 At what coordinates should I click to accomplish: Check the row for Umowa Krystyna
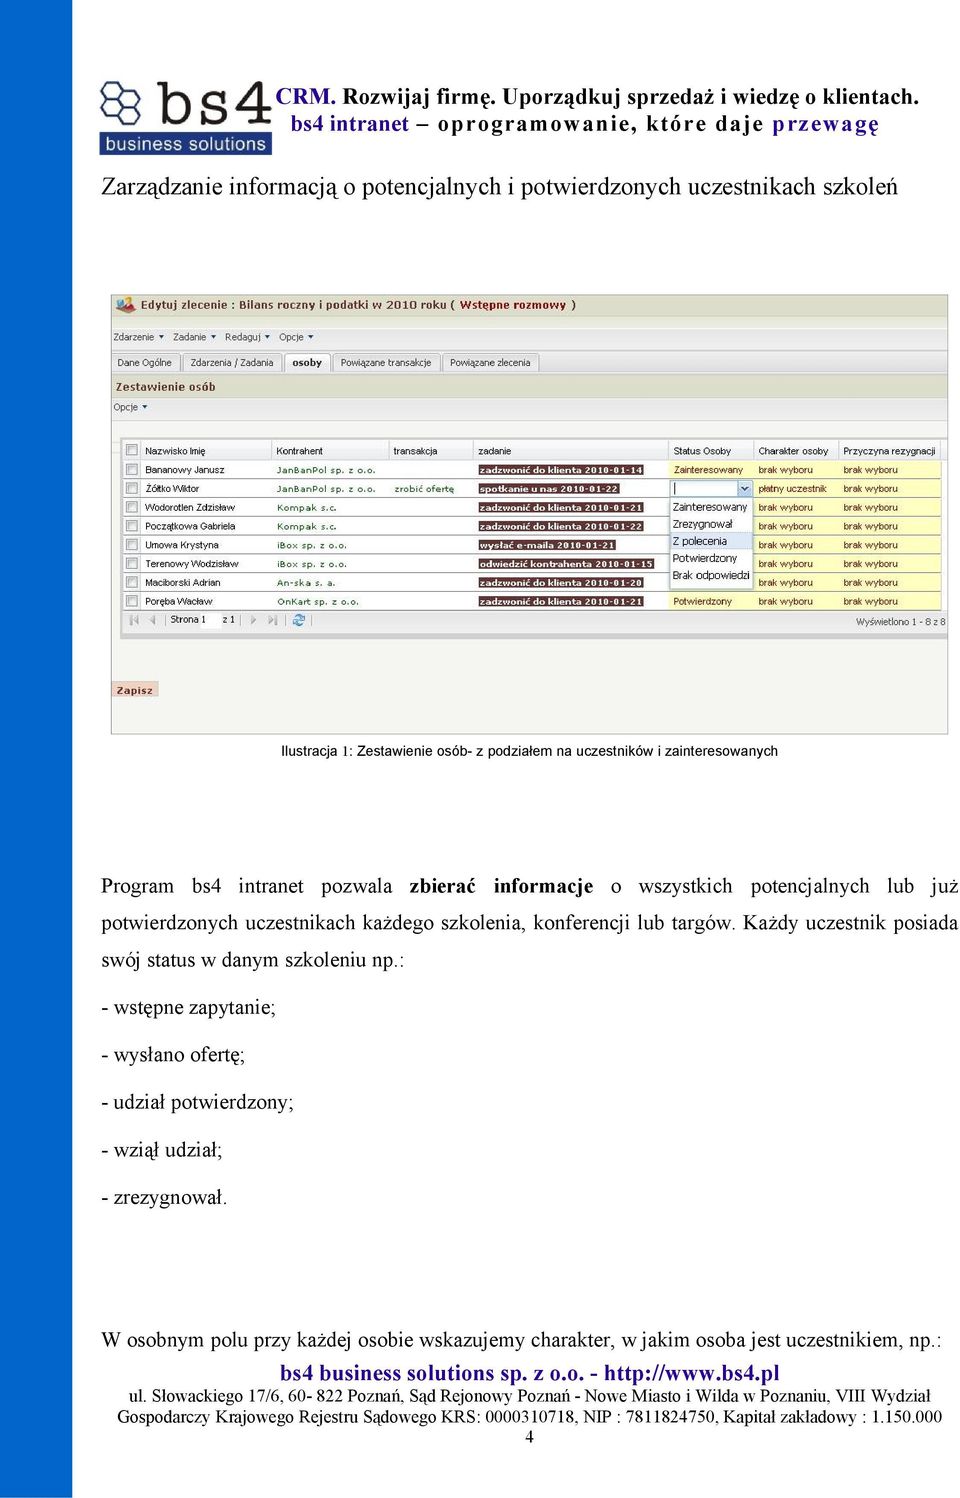click(131, 545)
